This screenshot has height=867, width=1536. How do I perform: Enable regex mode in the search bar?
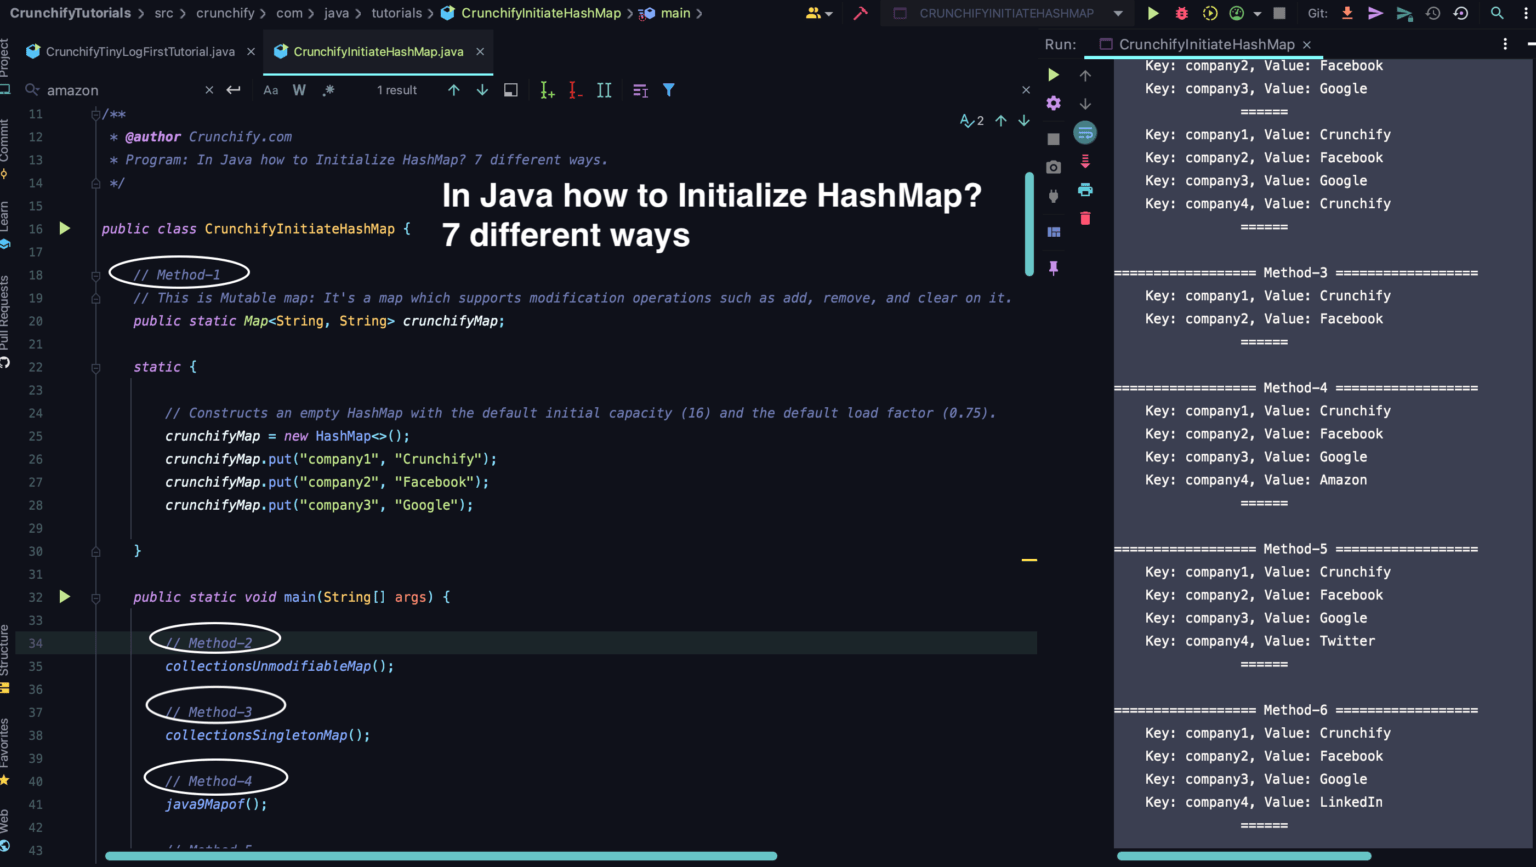pyautogui.click(x=327, y=89)
